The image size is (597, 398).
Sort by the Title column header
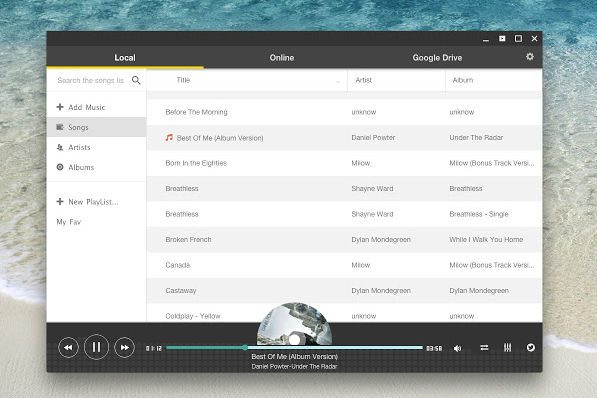point(247,80)
